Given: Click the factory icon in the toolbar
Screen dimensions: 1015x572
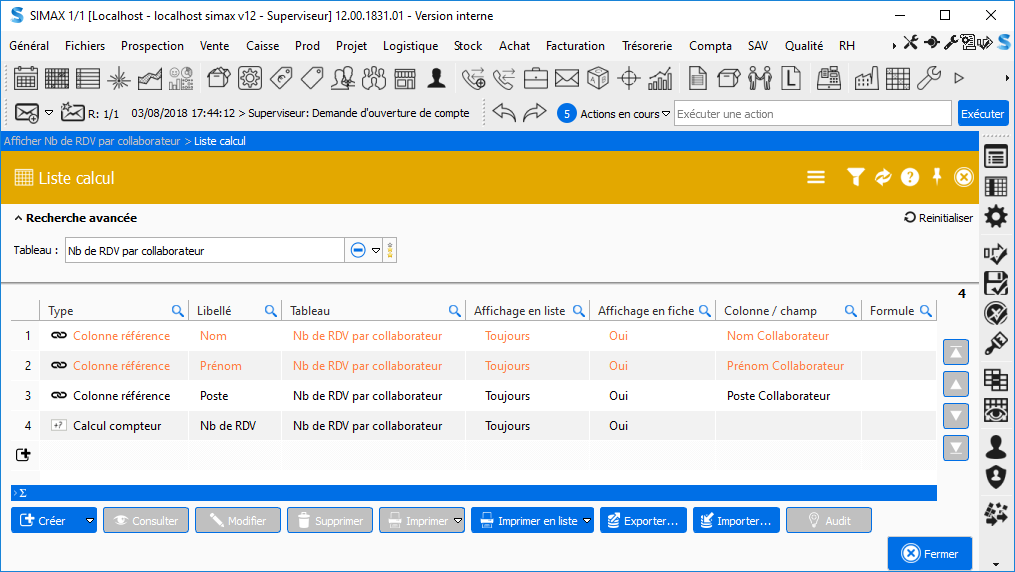Looking at the screenshot, I should 865,78.
